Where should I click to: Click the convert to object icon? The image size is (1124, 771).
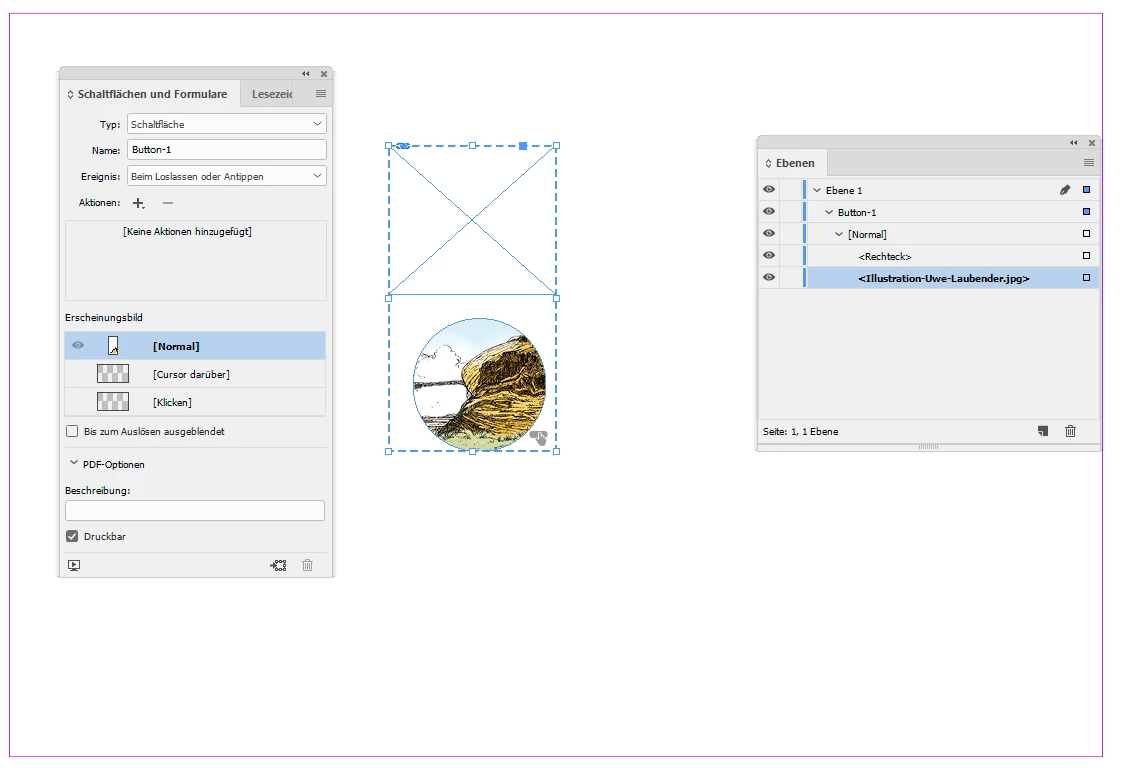point(278,565)
